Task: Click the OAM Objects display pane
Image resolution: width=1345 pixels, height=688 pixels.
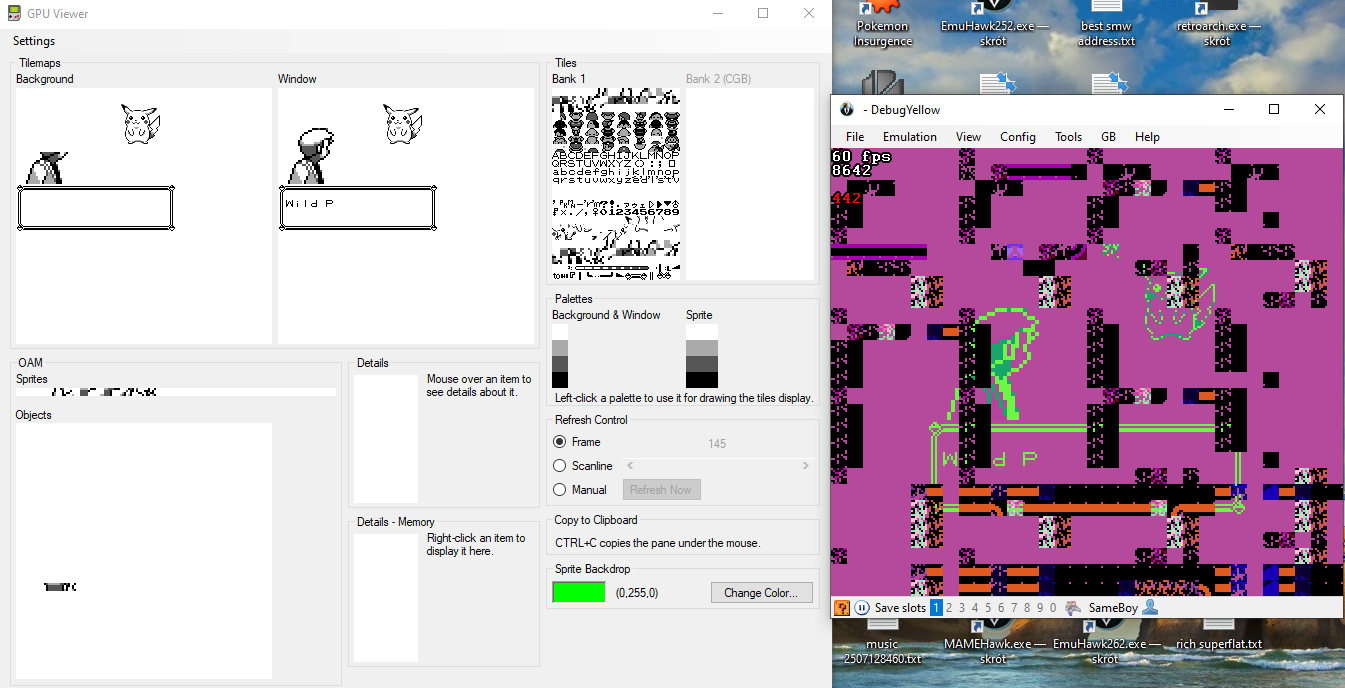Action: tap(144, 551)
